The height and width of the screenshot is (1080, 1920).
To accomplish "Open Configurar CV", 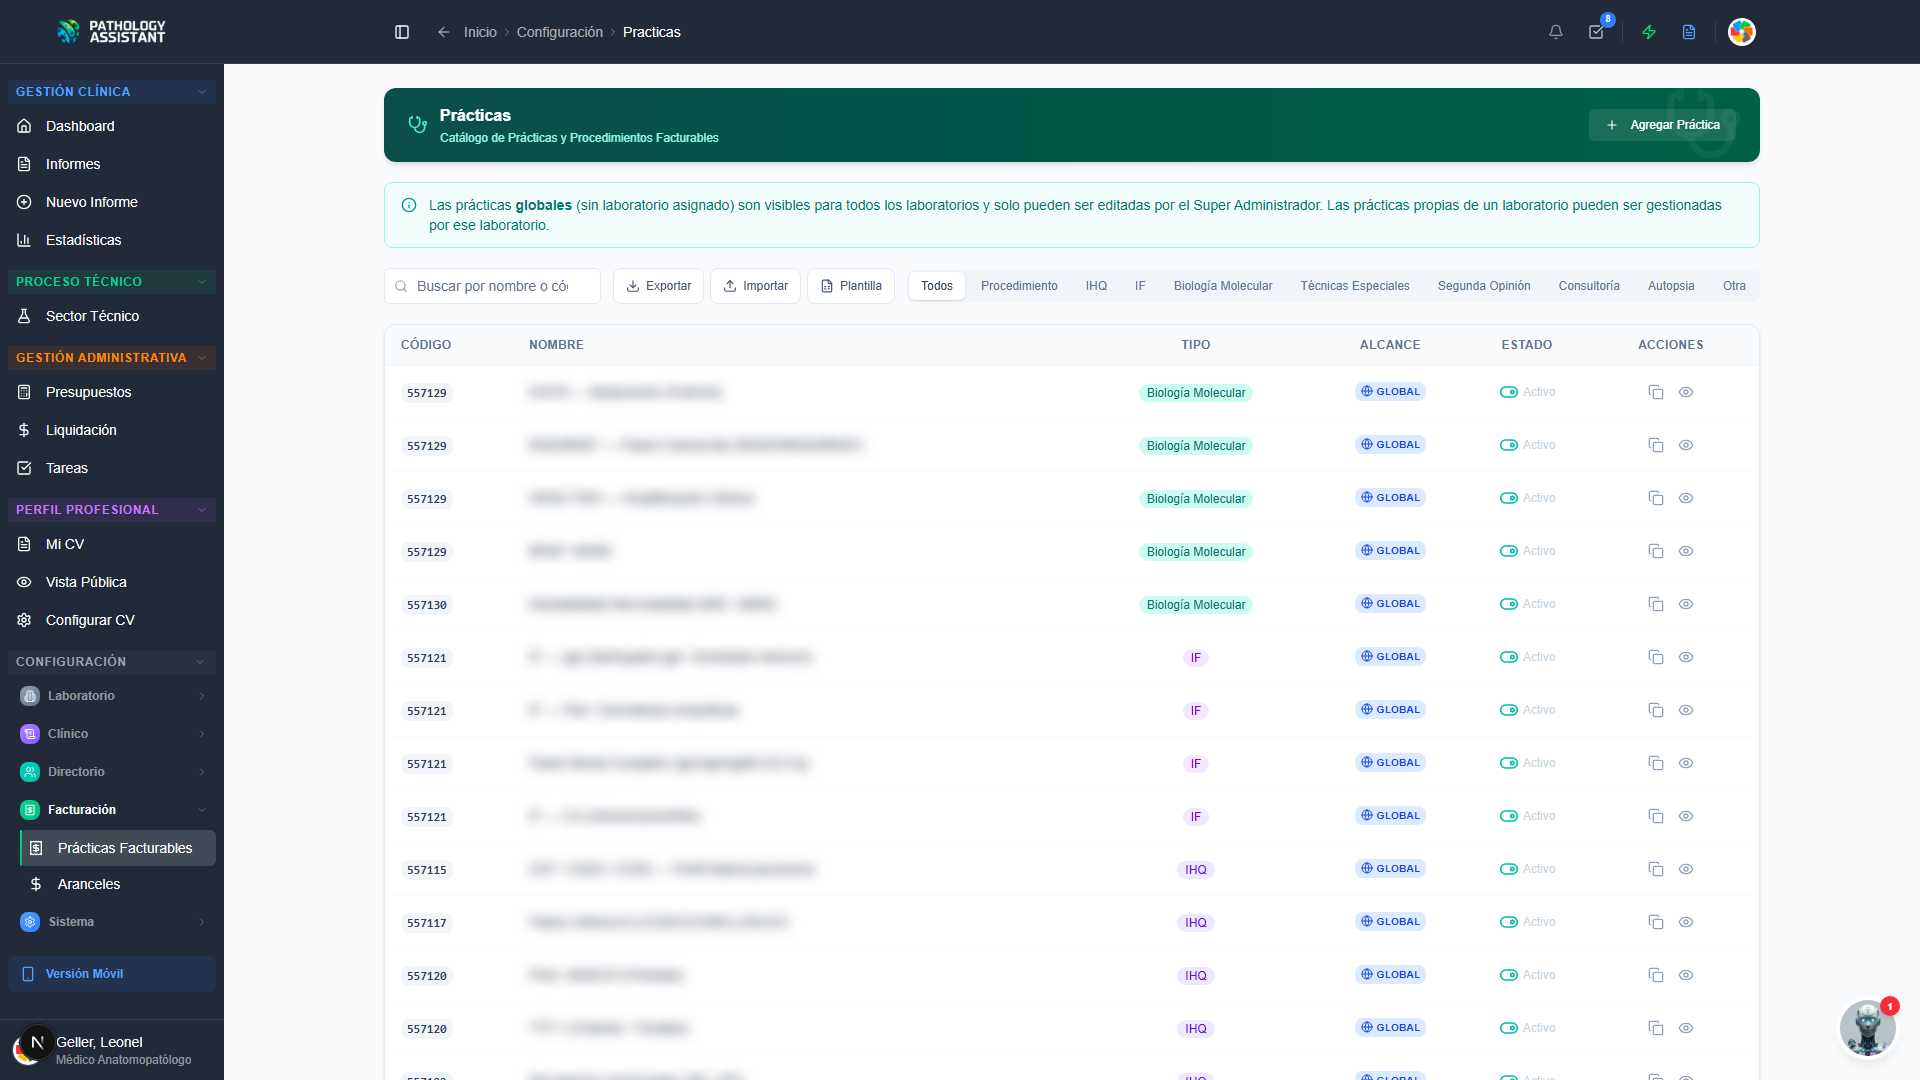I will [112, 620].
